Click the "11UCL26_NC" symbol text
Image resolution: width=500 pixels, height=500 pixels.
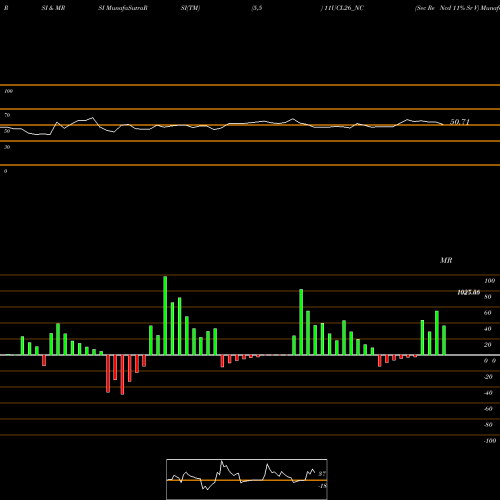[x=344, y=8]
